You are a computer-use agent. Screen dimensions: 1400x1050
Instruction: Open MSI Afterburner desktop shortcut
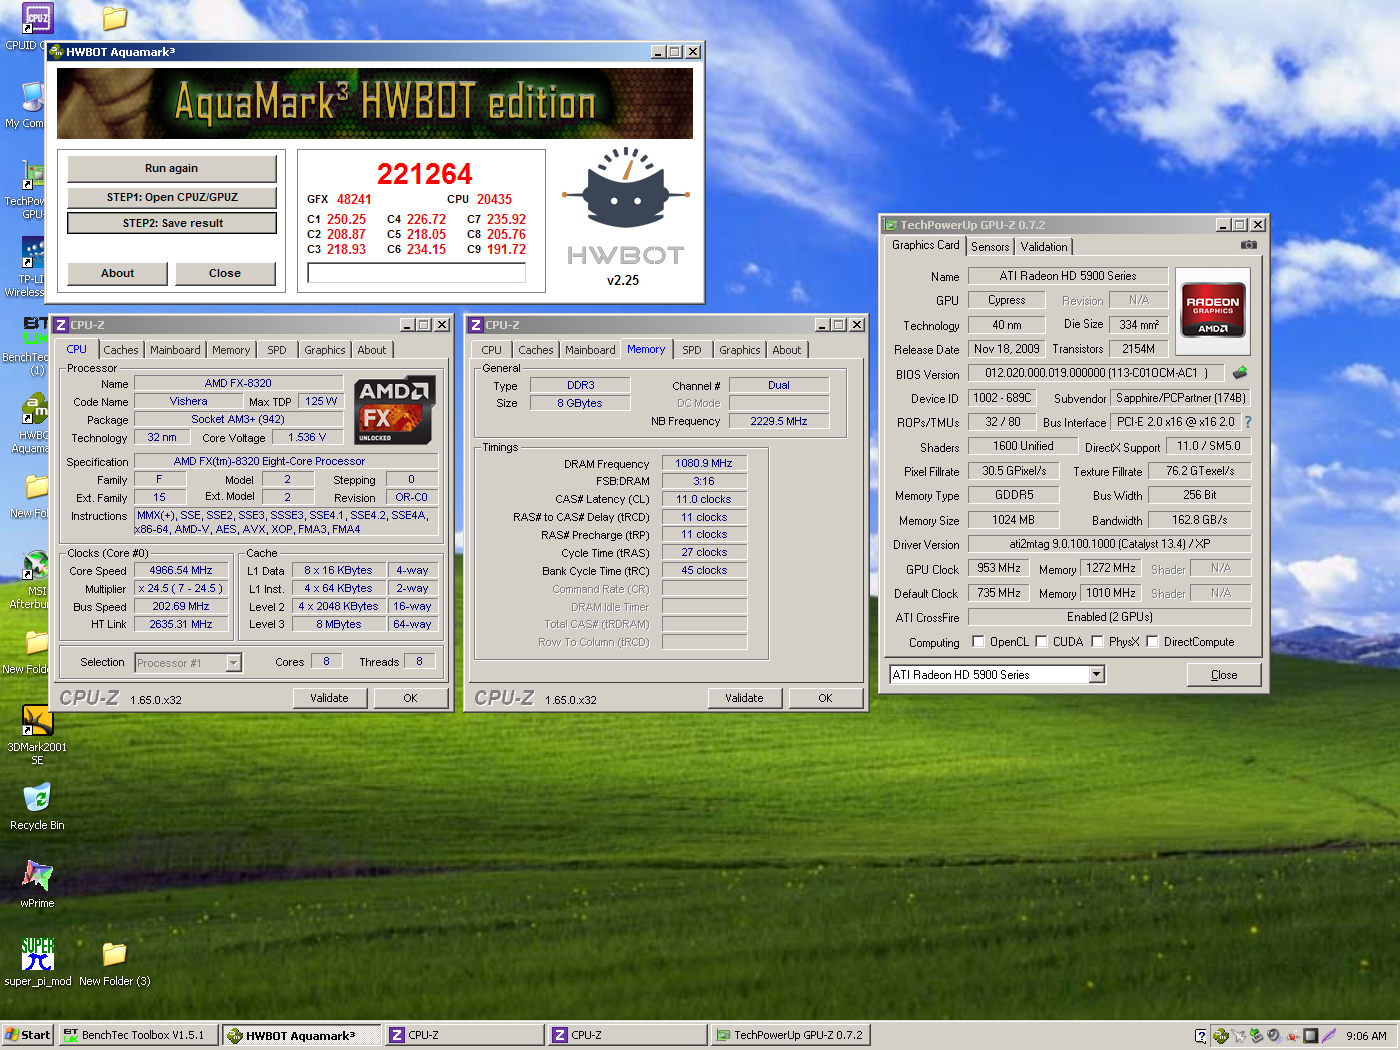[35, 566]
